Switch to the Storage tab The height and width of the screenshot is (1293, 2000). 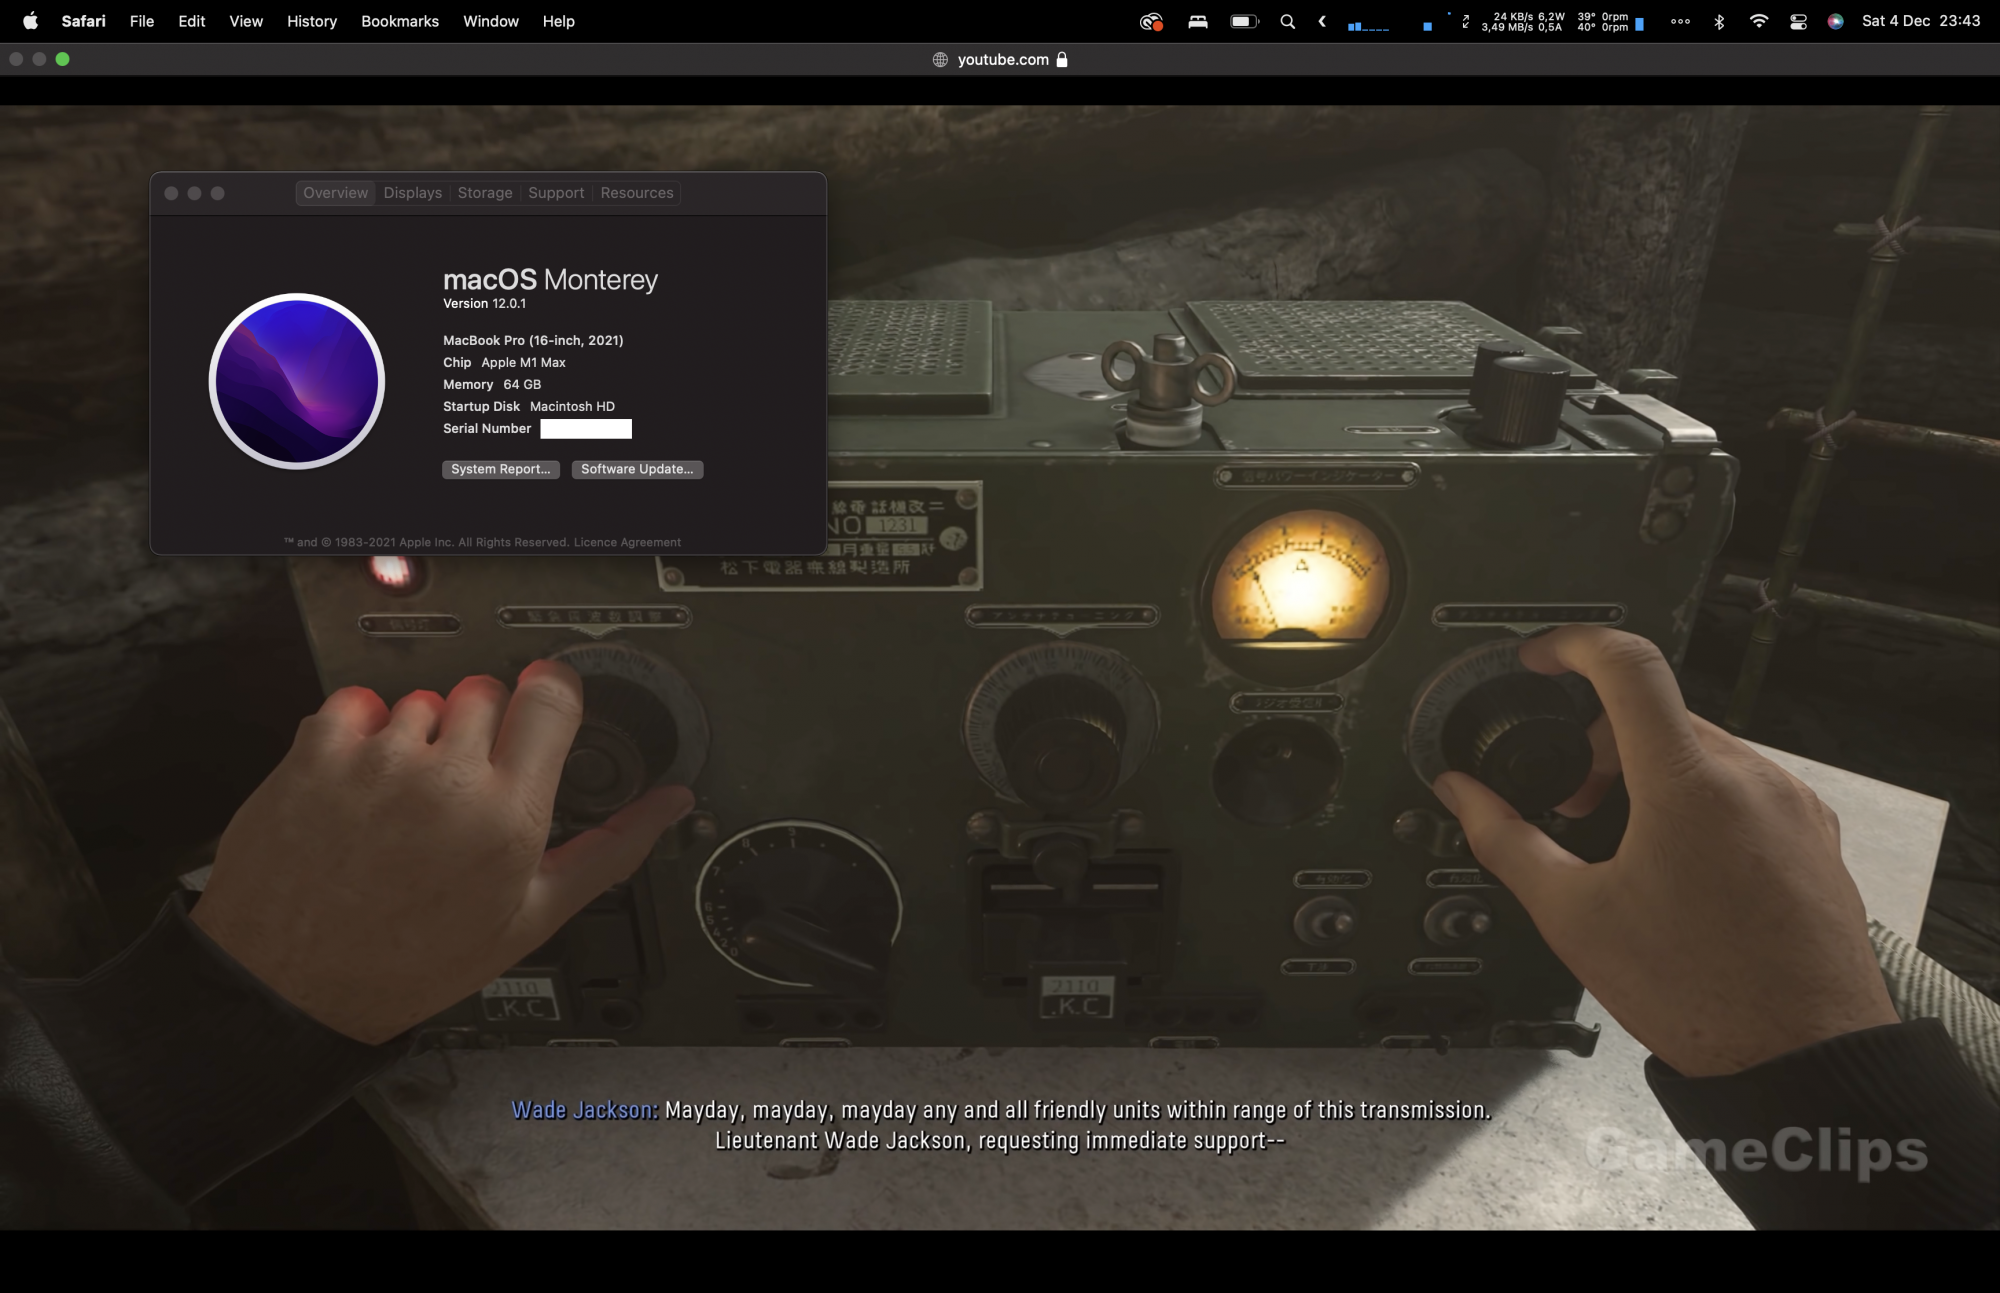click(484, 193)
